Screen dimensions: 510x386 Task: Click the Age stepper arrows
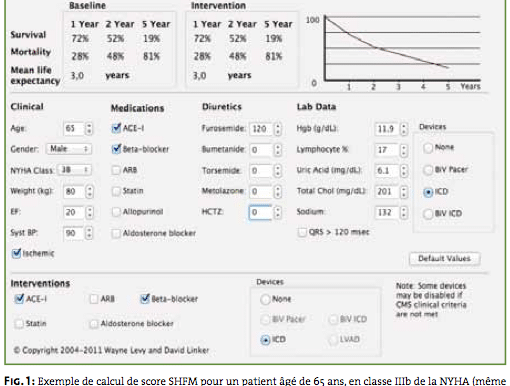point(89,129)
